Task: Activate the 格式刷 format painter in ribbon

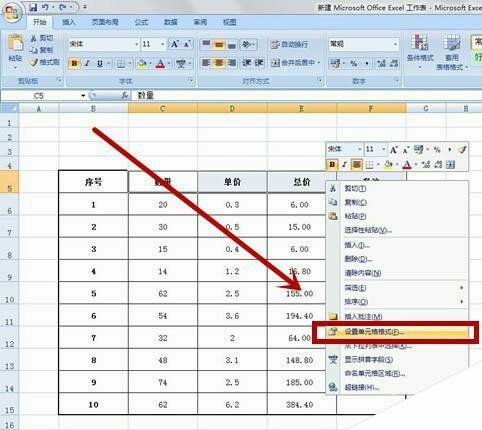Action: pos(44,62)
